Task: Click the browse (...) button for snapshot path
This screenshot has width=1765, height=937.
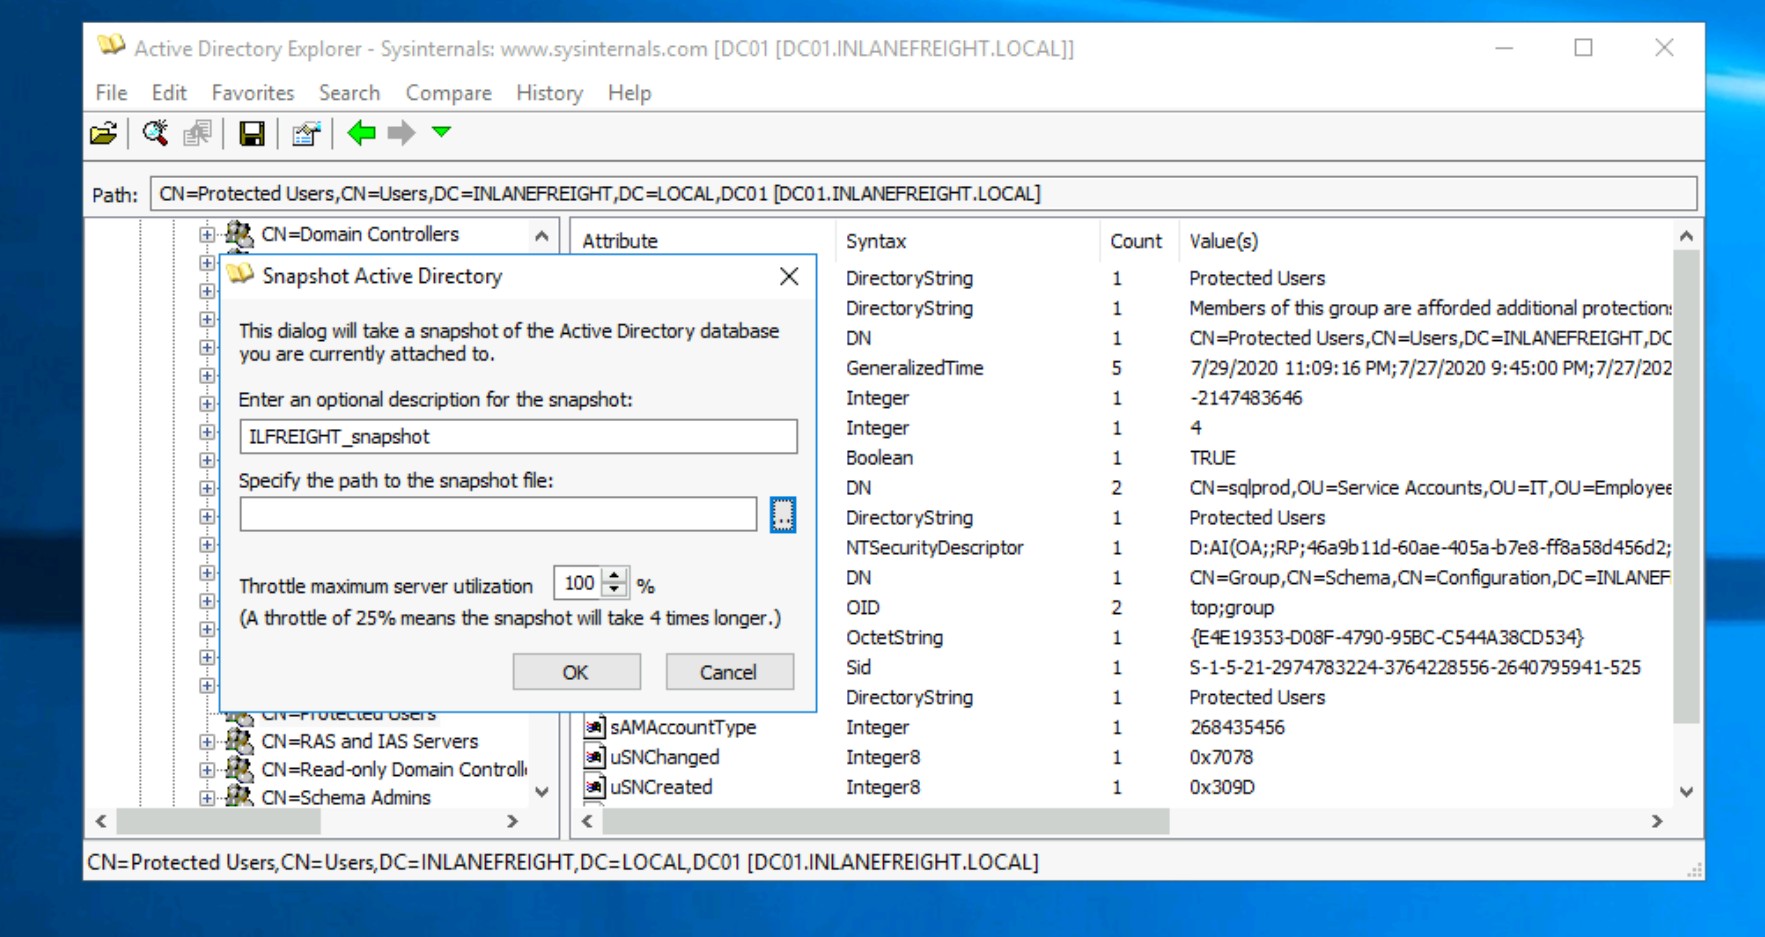Action: (783, 515)
